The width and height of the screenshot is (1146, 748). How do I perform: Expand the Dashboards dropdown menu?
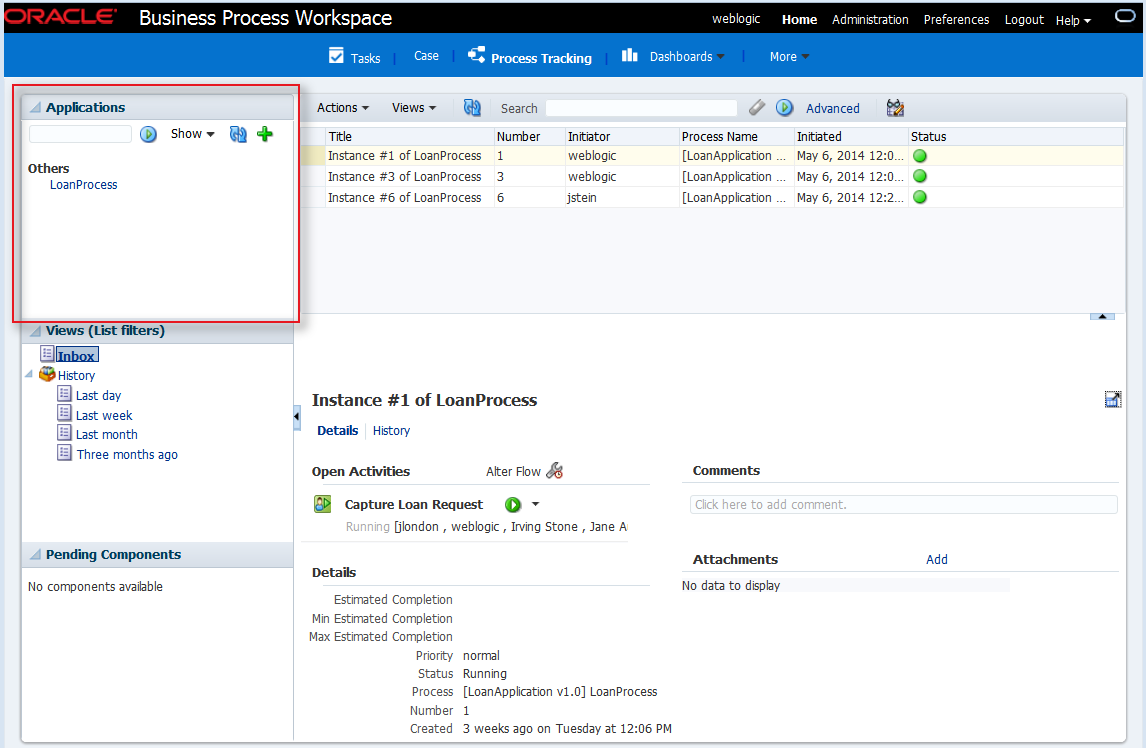point(686,57)
